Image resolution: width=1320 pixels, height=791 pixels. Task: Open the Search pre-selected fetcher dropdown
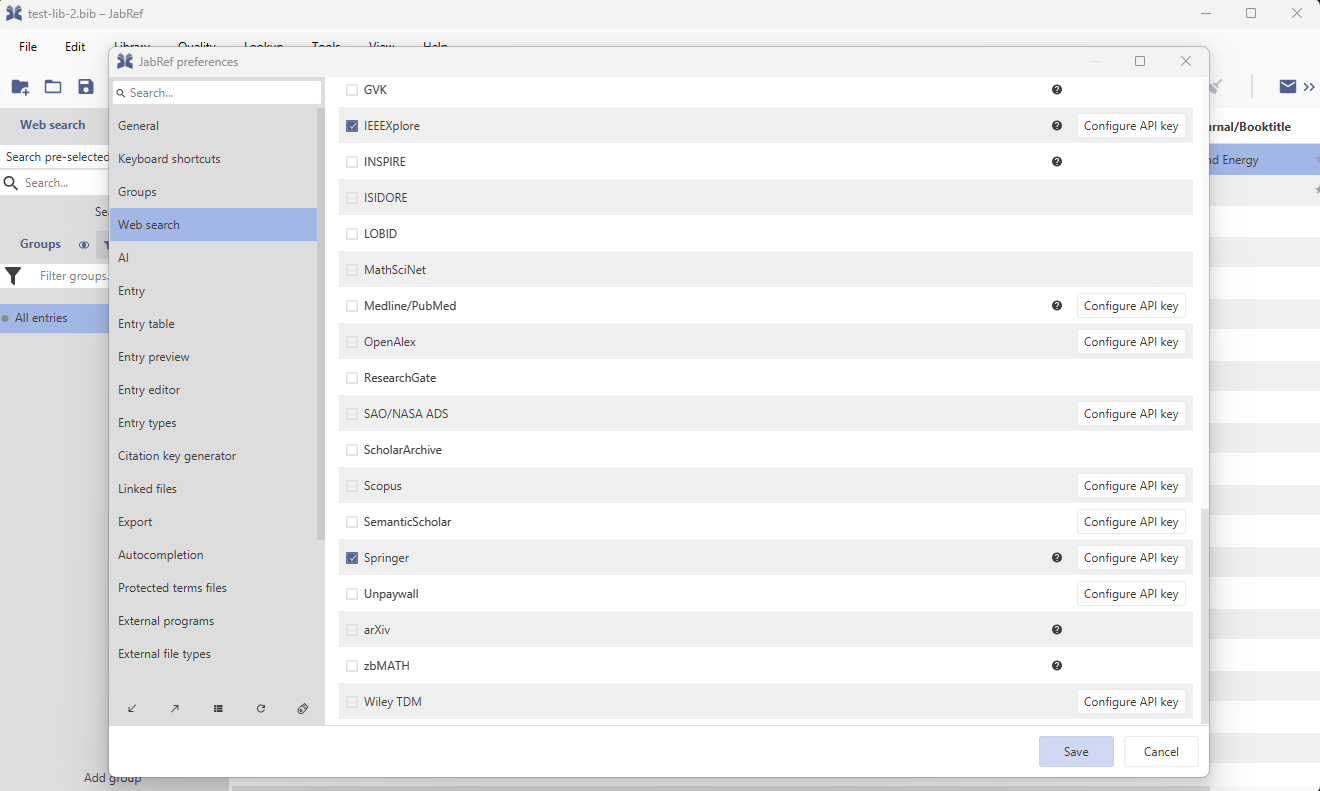click(56, 157)
